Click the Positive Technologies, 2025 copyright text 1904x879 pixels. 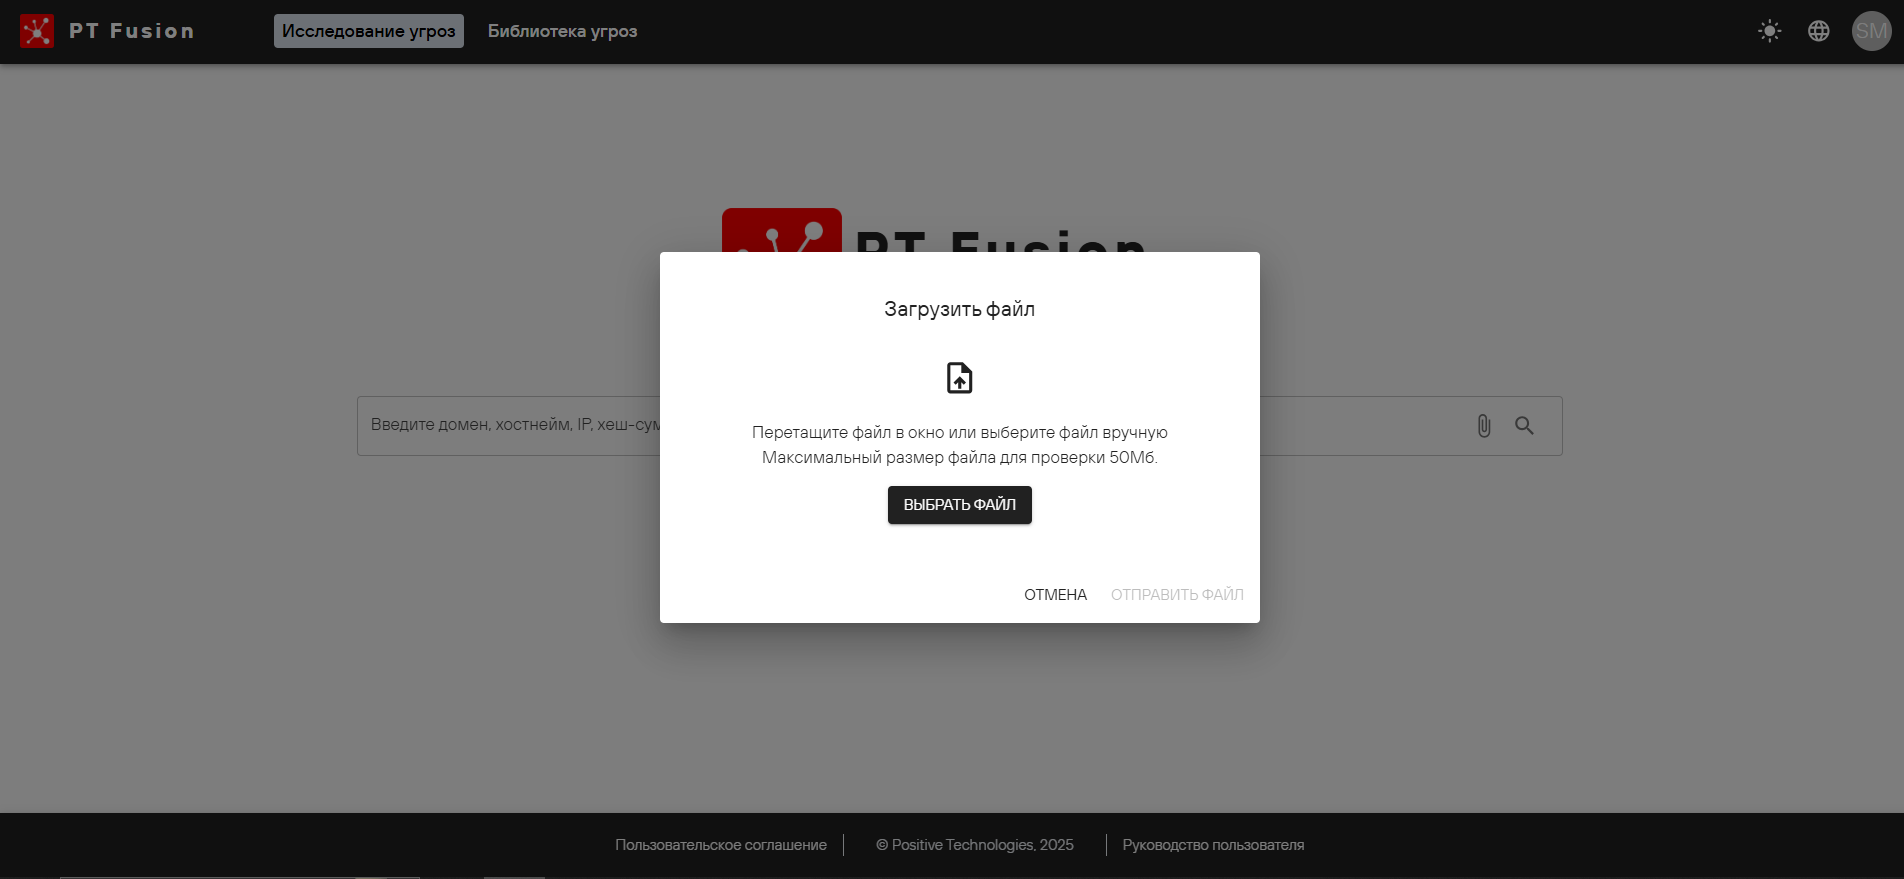[974, 845]
